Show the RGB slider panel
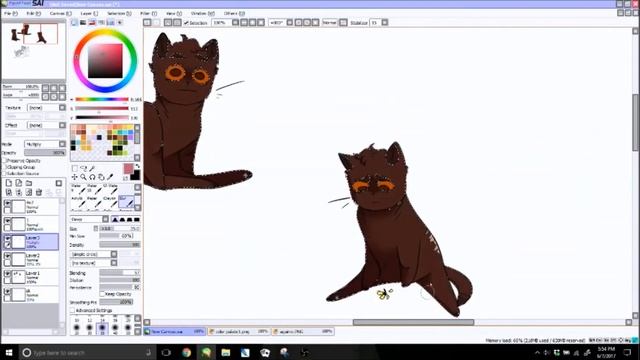Viewport: 640px width, 360px height. [x=83, y=22]
